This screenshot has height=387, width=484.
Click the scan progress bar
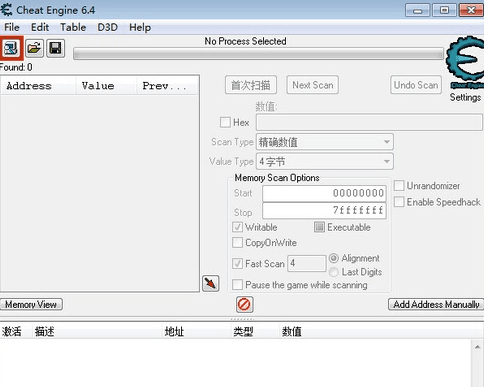tap(258, 54)
